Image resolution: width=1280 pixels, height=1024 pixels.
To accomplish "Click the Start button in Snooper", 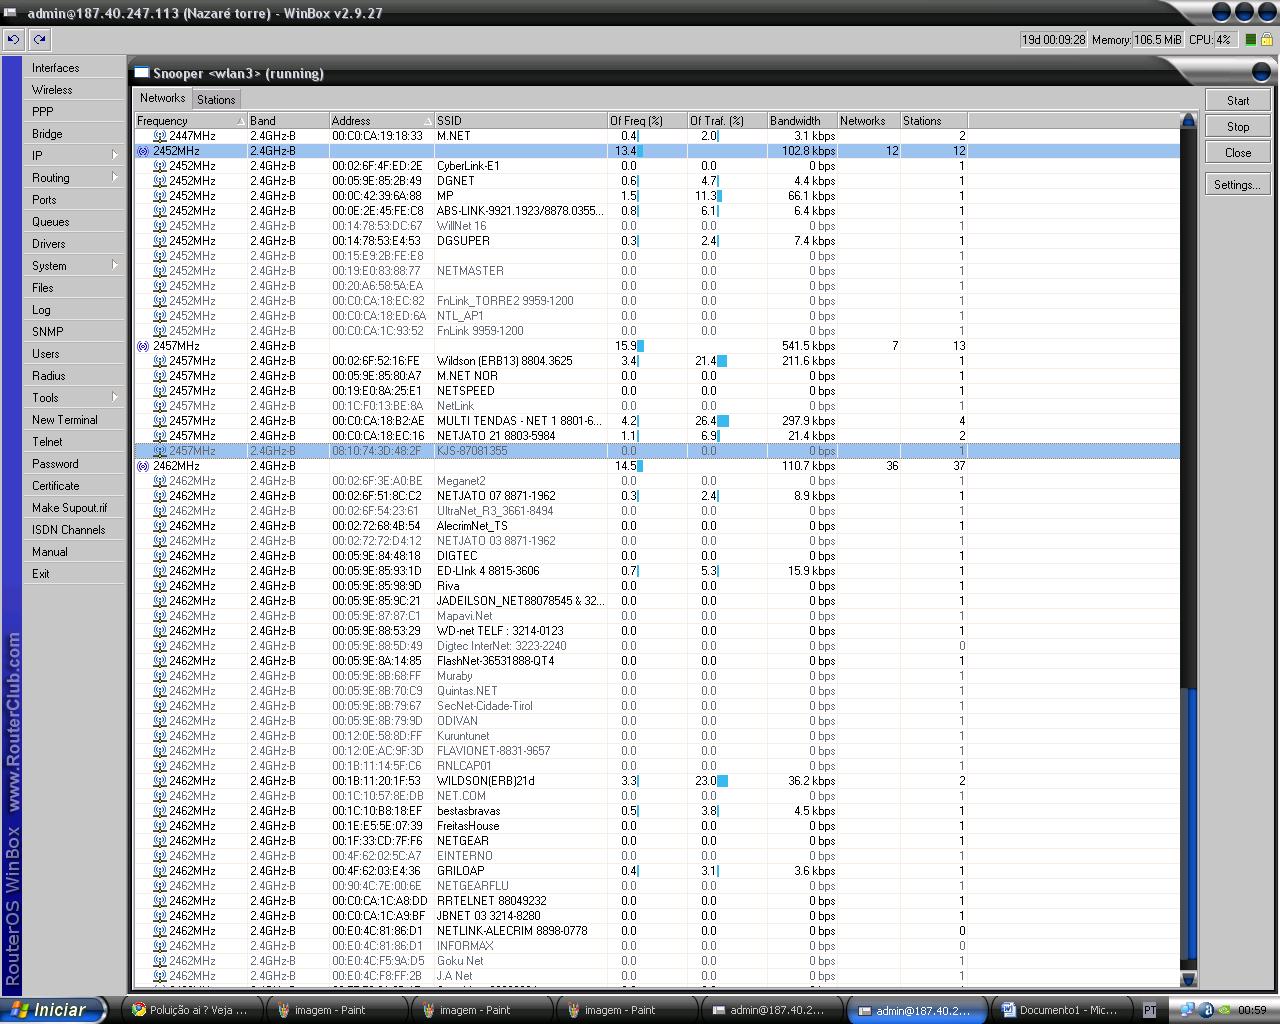I will point(1238,101).
